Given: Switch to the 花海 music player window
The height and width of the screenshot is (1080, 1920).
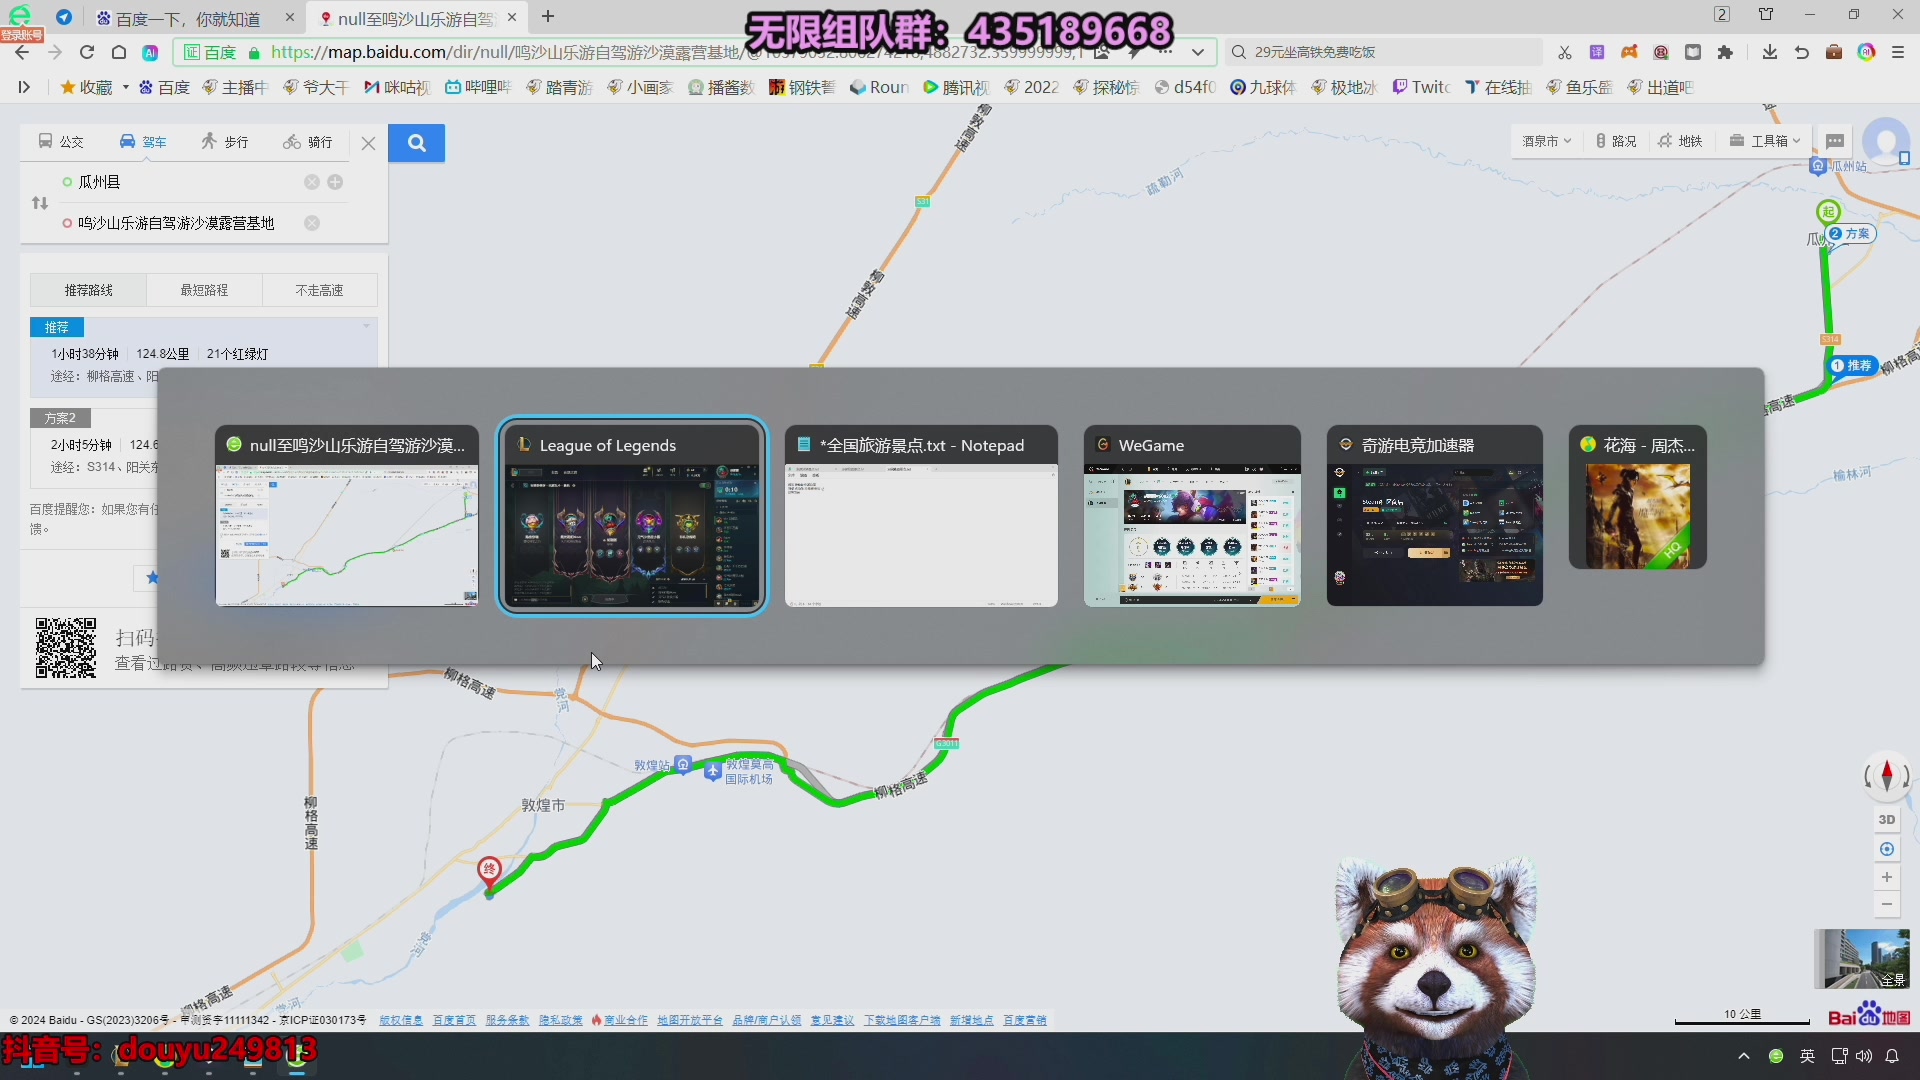Looking at the screenshot, I should [1638, 498].
